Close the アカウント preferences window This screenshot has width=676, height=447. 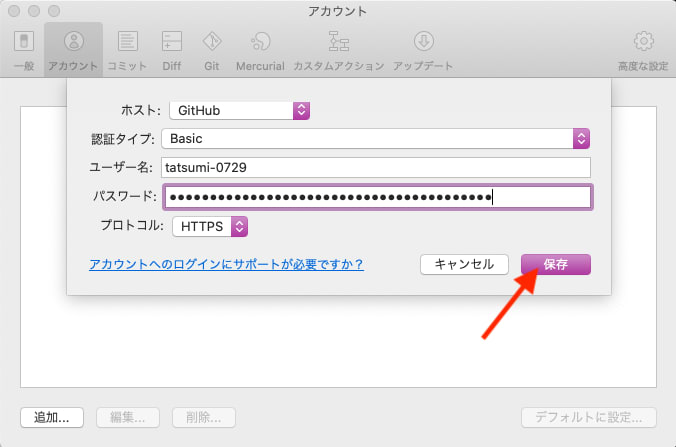14,11
